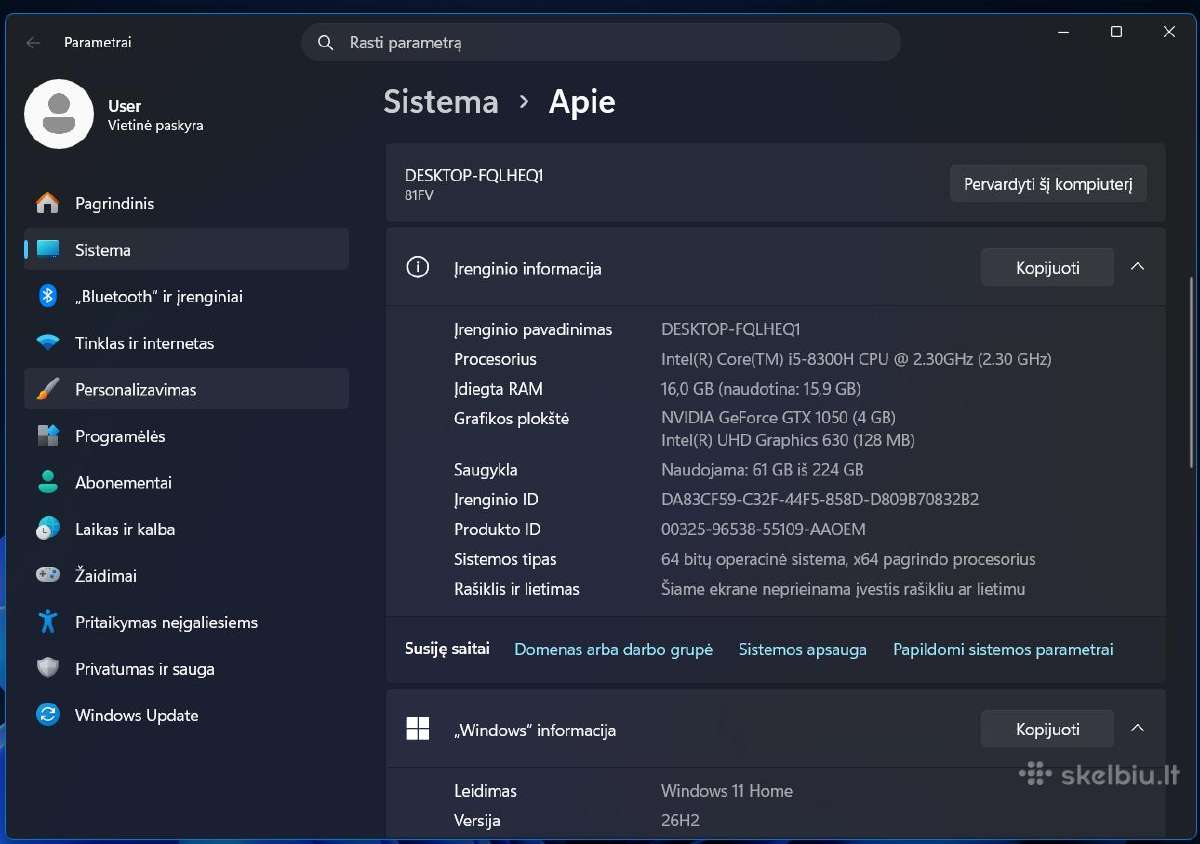Maximize the Parametrai window
The height and width of the screenshot is (844, 1200).
coord(1116,32)
